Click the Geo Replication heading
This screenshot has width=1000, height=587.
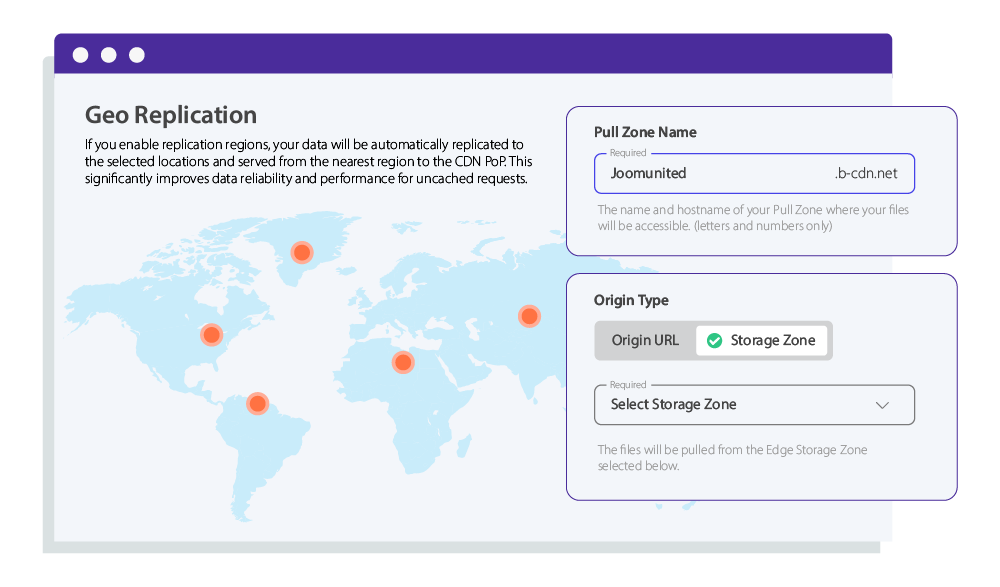click(x=170, y=115)
